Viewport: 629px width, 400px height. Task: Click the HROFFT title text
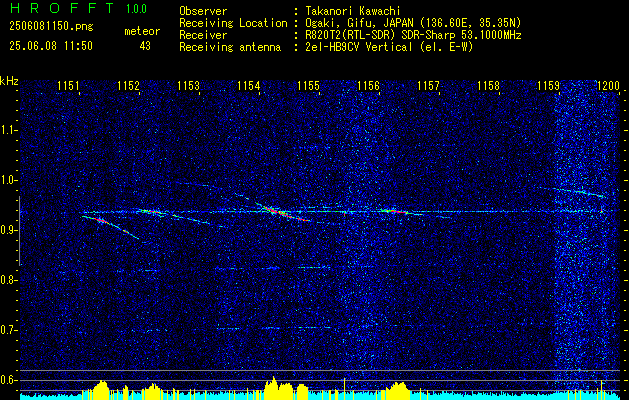coord(61,8)
